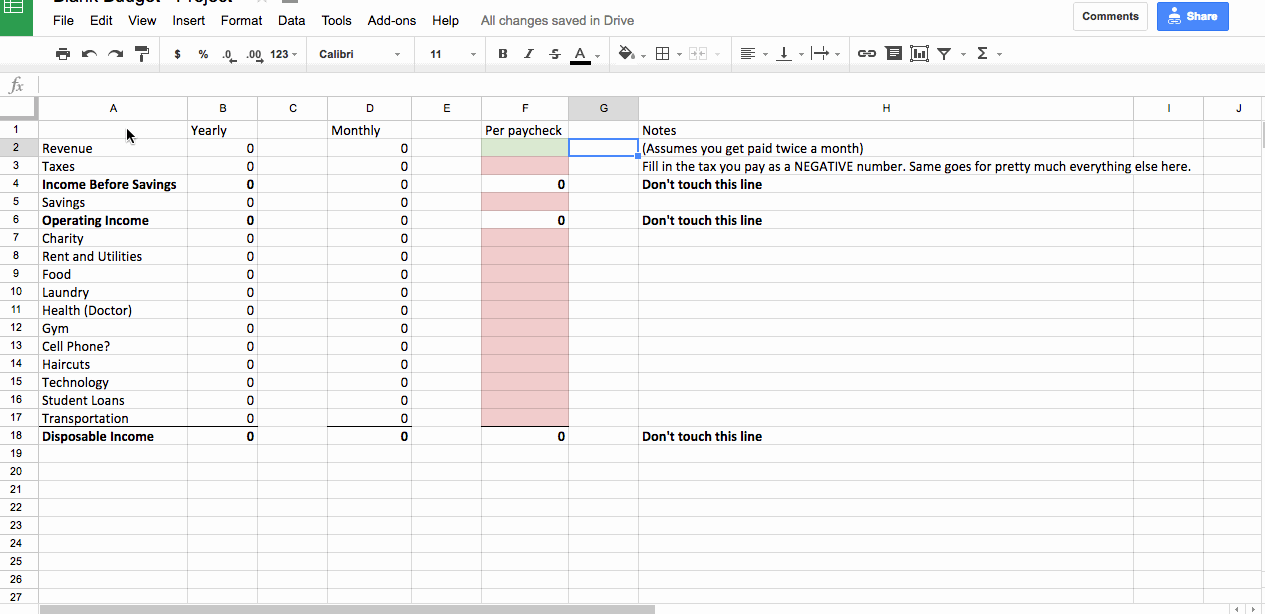Screen dimensions: 1265x614
Task: Open the font size 11 dropdown
Action: point(452,54)
